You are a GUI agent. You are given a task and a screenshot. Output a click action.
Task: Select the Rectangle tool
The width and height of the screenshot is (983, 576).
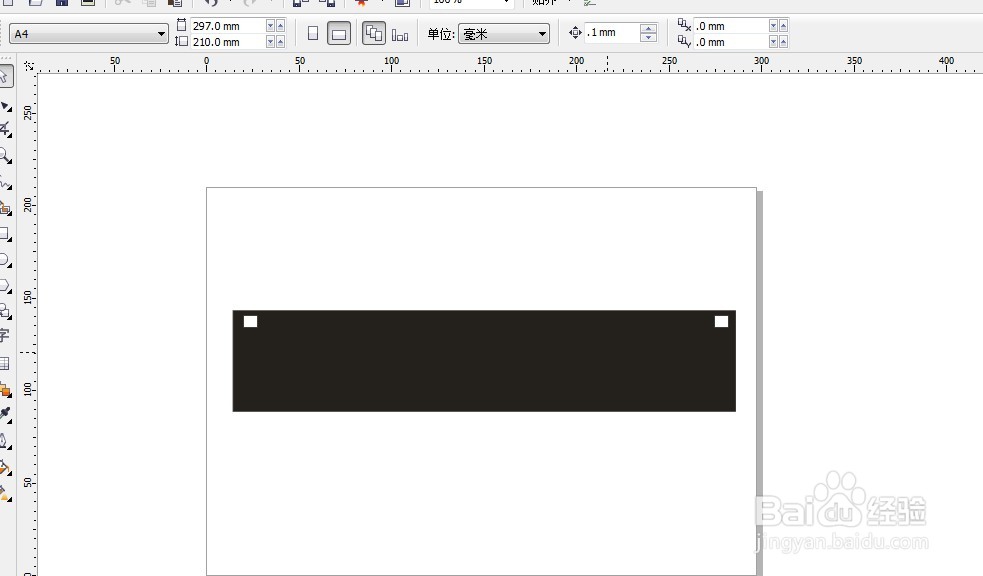tap(8, 236)
